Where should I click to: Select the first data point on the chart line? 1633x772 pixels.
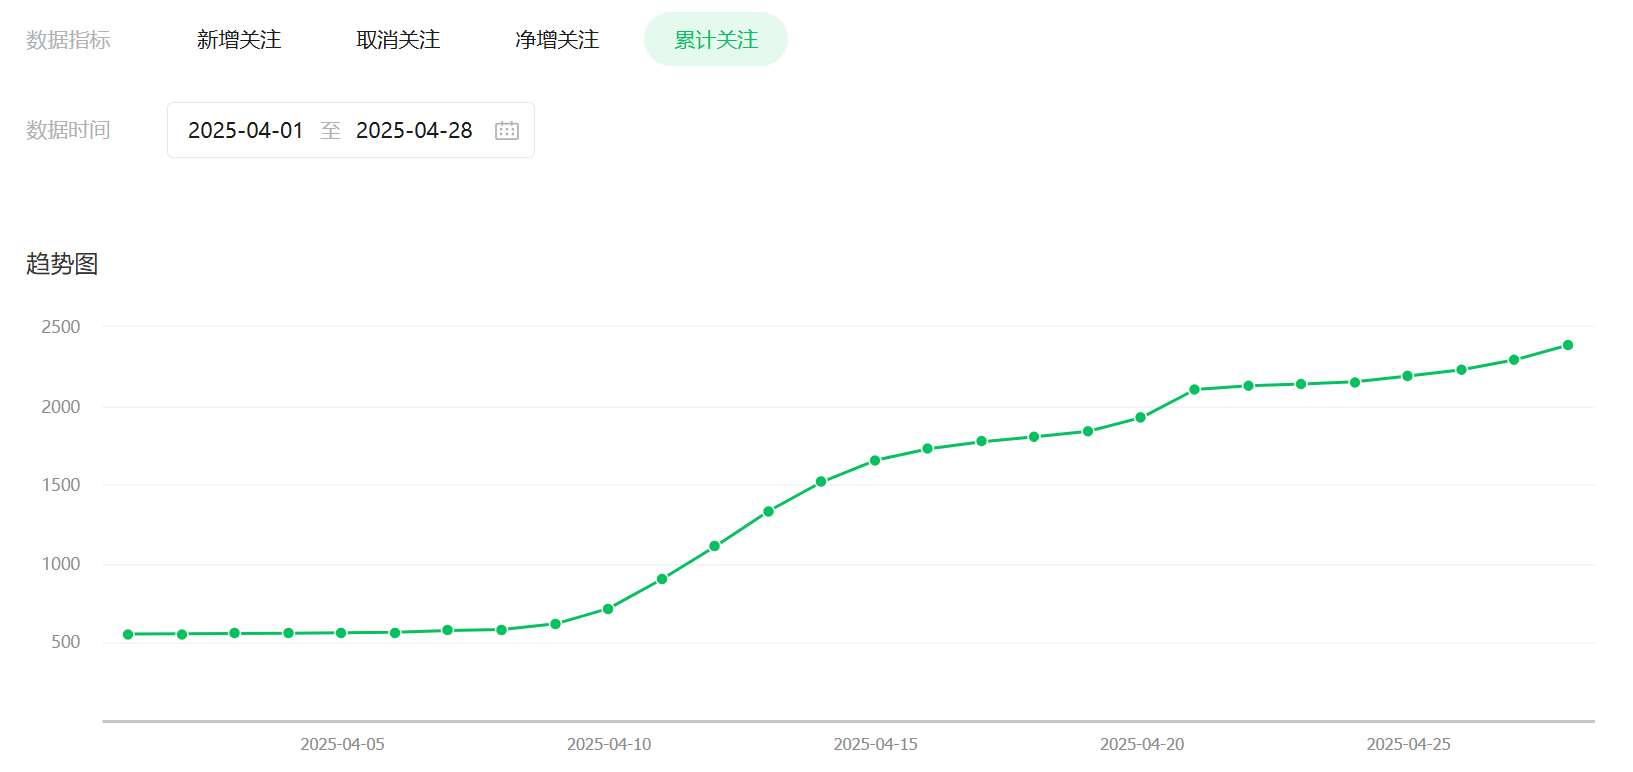pyautogui.click(x=128, y=634)
